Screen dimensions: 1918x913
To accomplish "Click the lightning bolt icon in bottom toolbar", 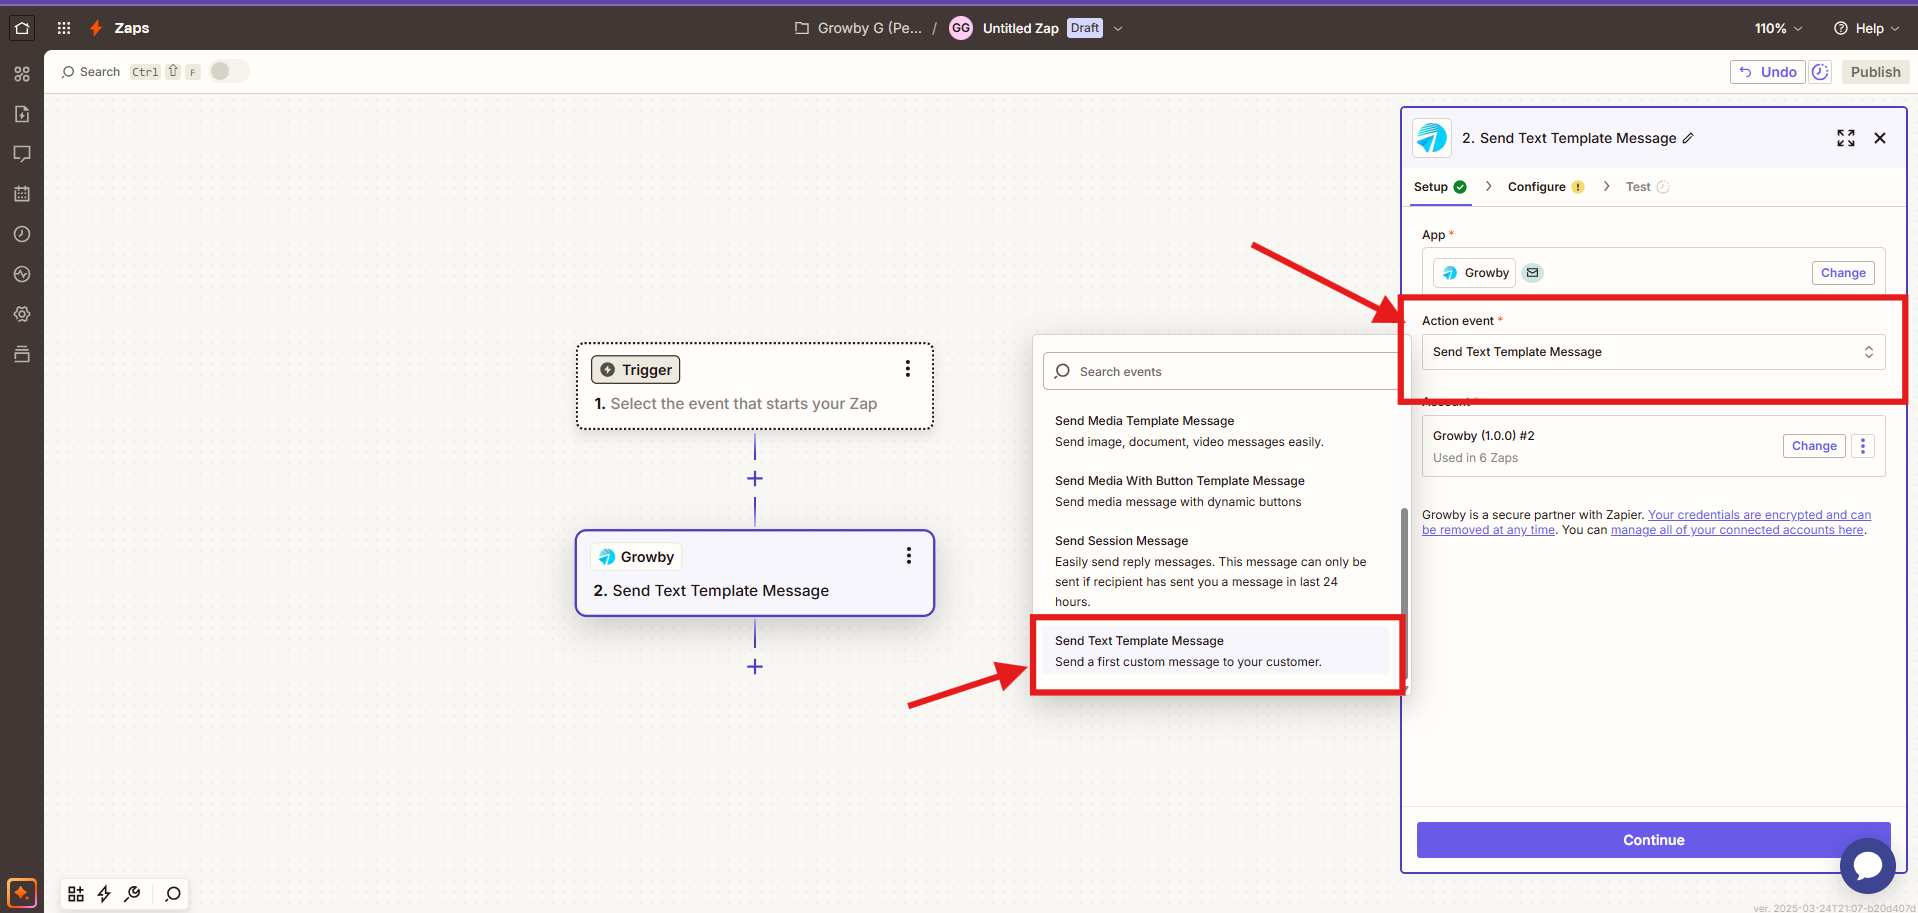I will pos(104,894).
